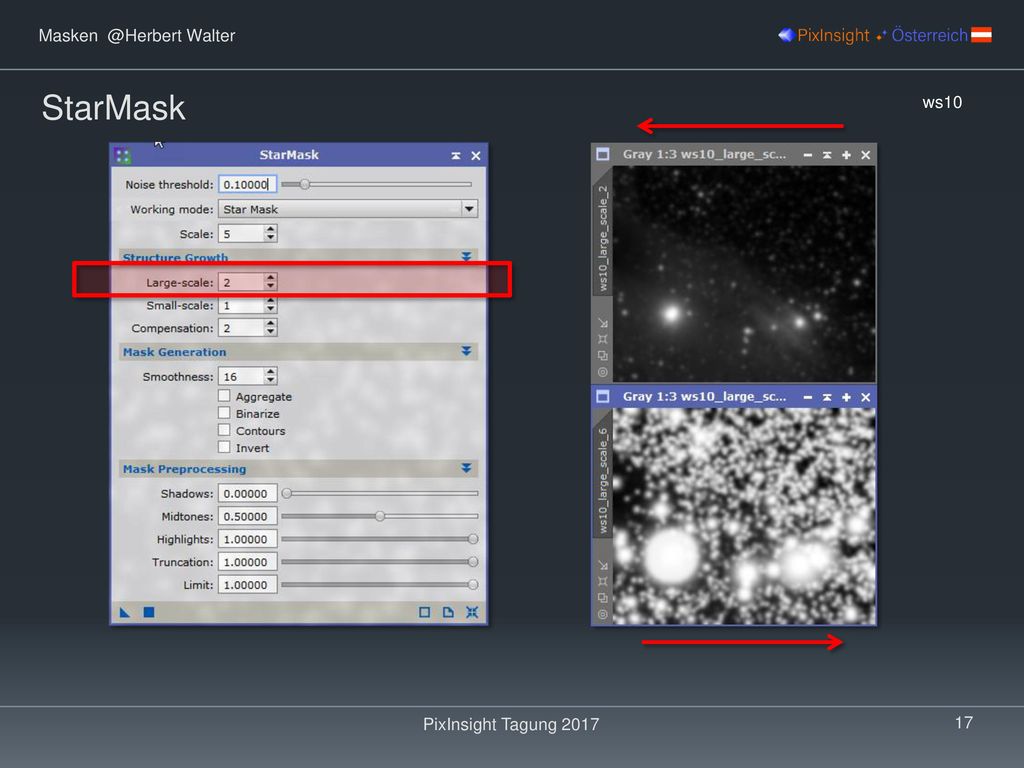
Task: Click third side-strip icon in ws10_large_scale_6 window
Action: click(x=603, y=598)
